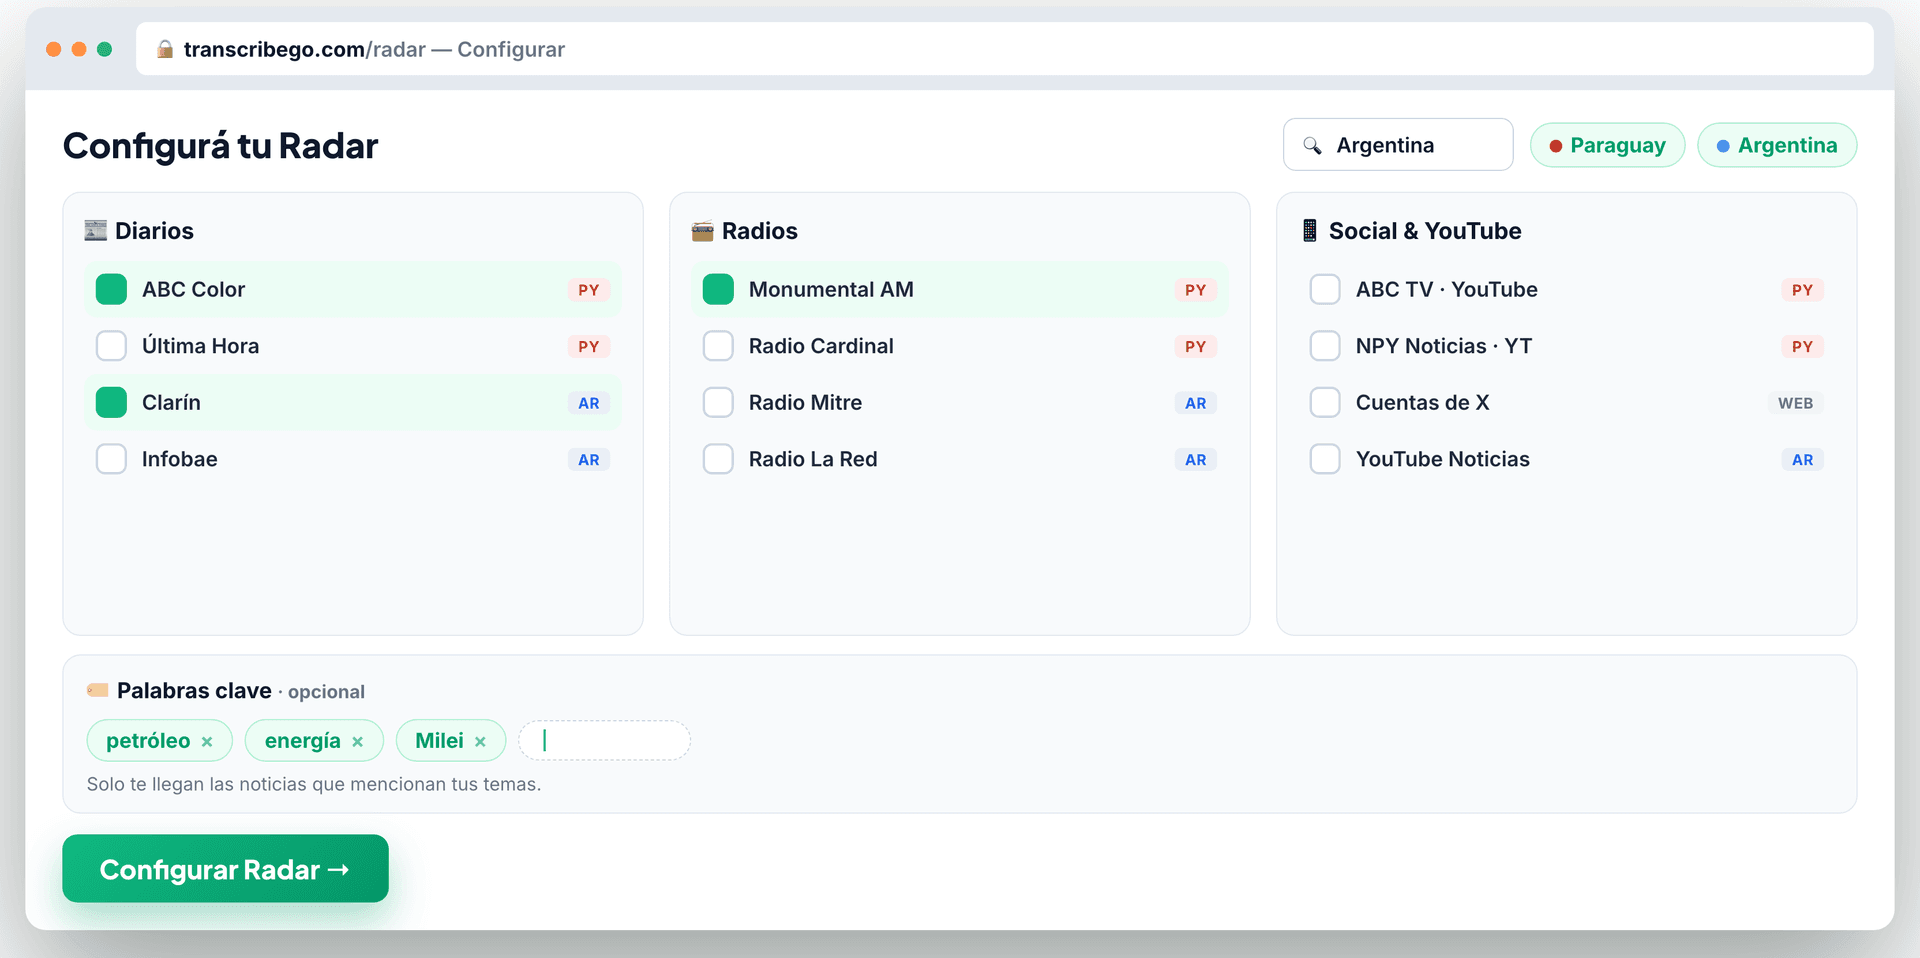
Task: Focus the empty keyword input field
Action: [x=604, y=741]
